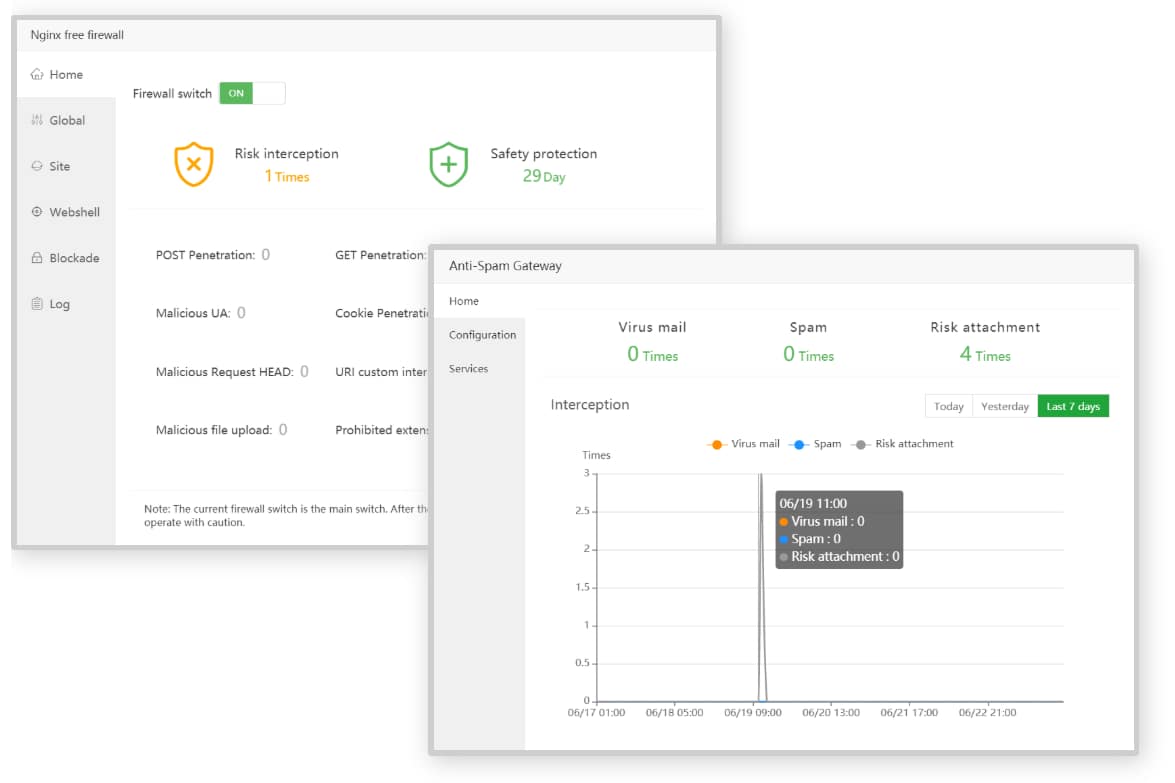The height and width of the screenshot is (783, 1175).
Task: Click the Global sliders icon
Action: [x=37, y=120]
